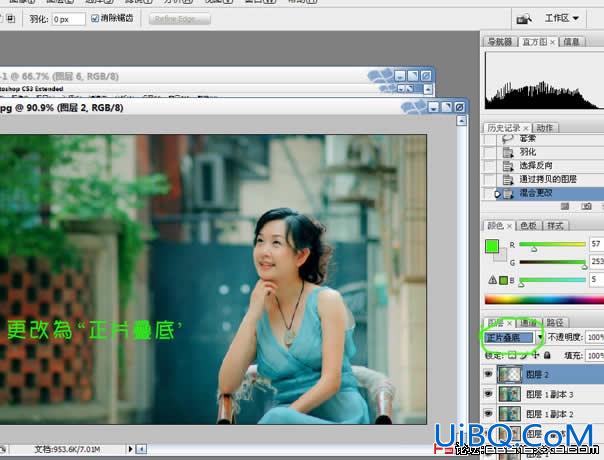Image resolution: width=604 pixels, height=460 pixels.
Task: Set history brush source beside 羽化 state
Action: [x=490, y=152]
